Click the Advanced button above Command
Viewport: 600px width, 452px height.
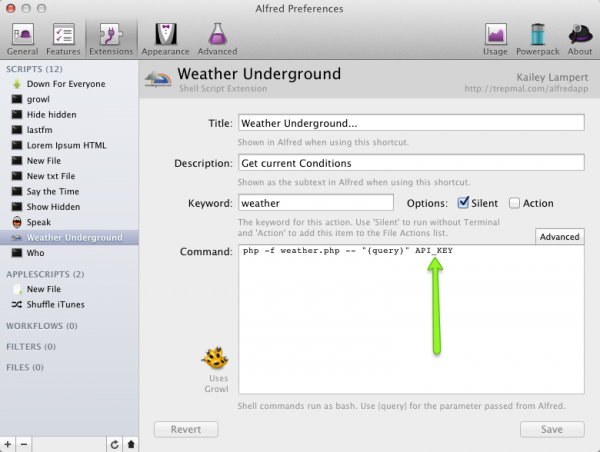[x=559, y=237]
